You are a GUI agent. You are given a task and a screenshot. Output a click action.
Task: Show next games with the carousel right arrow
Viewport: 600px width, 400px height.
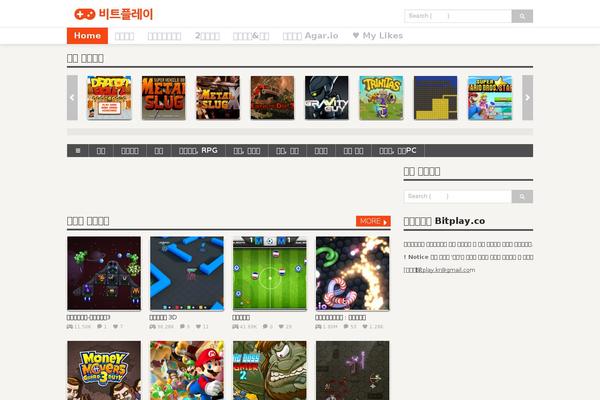(x=527, y=98)
